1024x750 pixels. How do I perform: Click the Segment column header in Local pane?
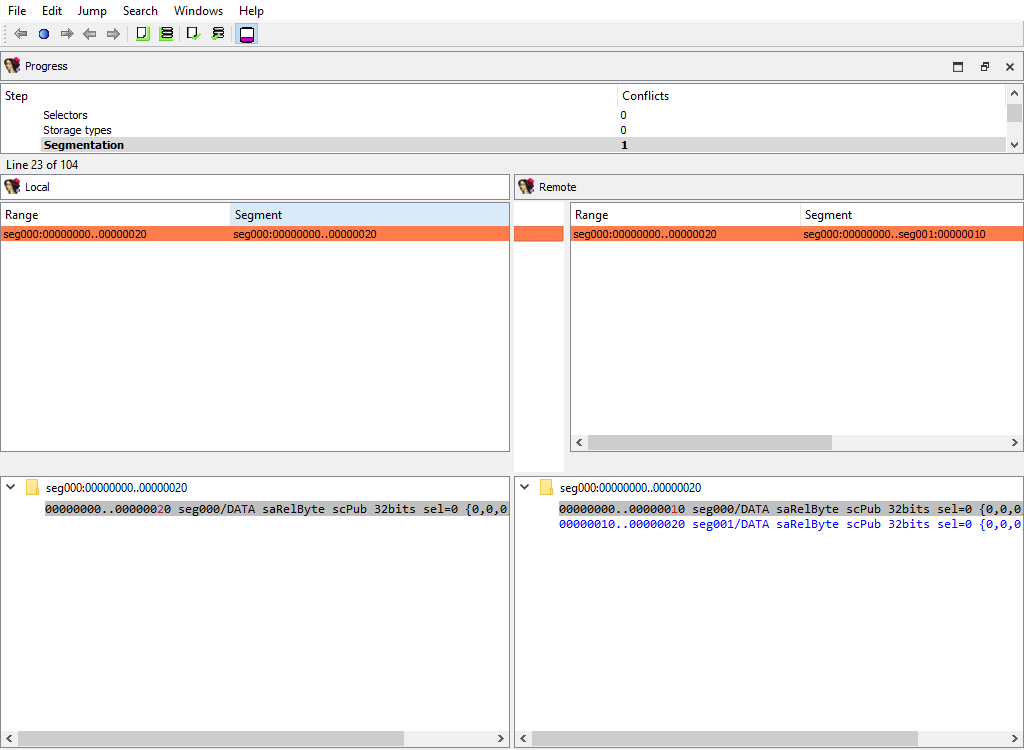(x=369, y=215)
